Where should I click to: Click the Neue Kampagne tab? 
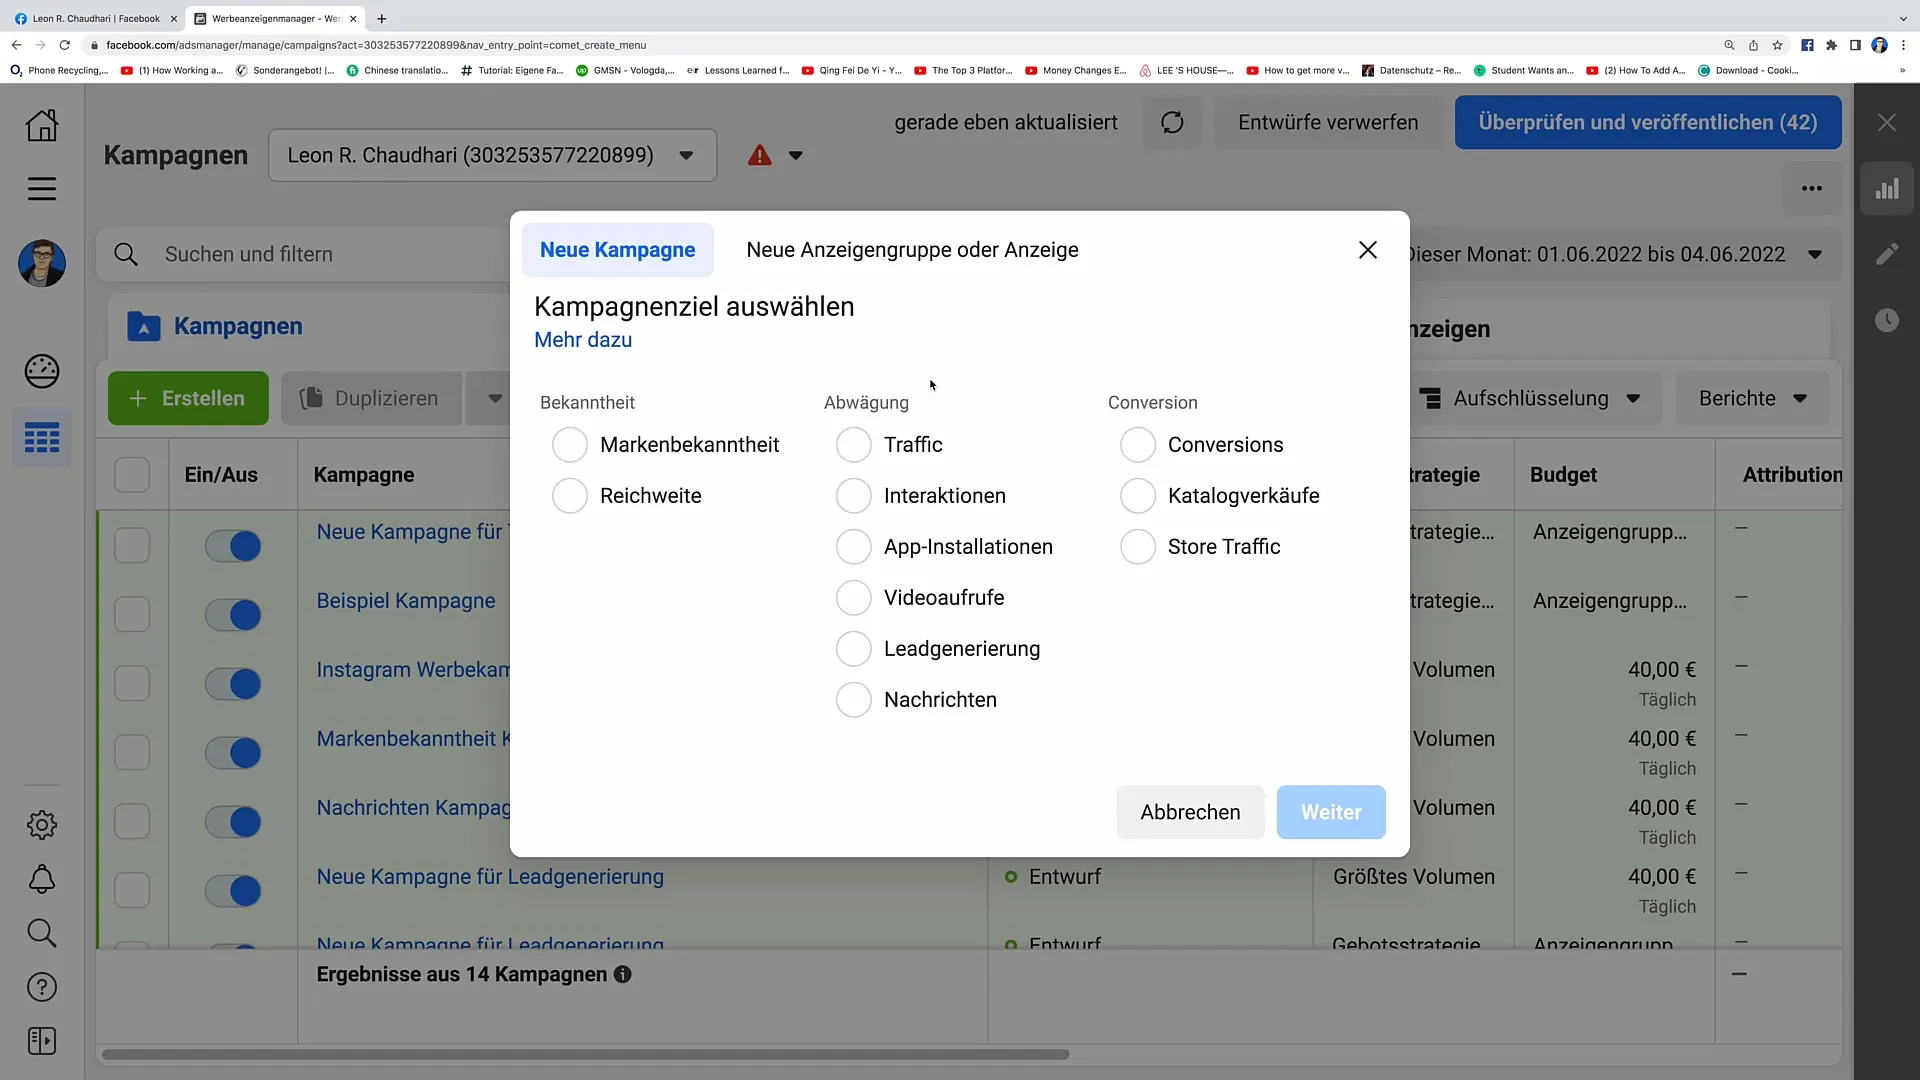tap(617, 249)
